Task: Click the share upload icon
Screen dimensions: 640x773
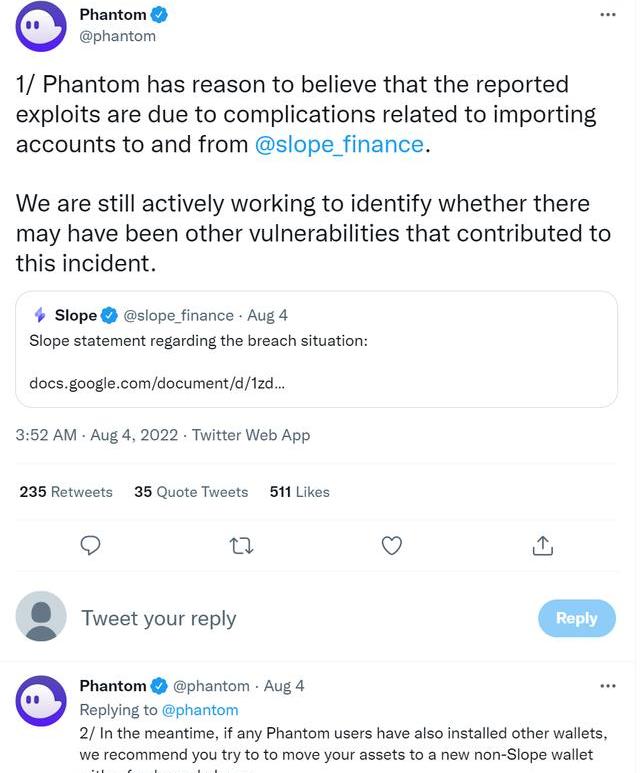Action: point(543,545)
